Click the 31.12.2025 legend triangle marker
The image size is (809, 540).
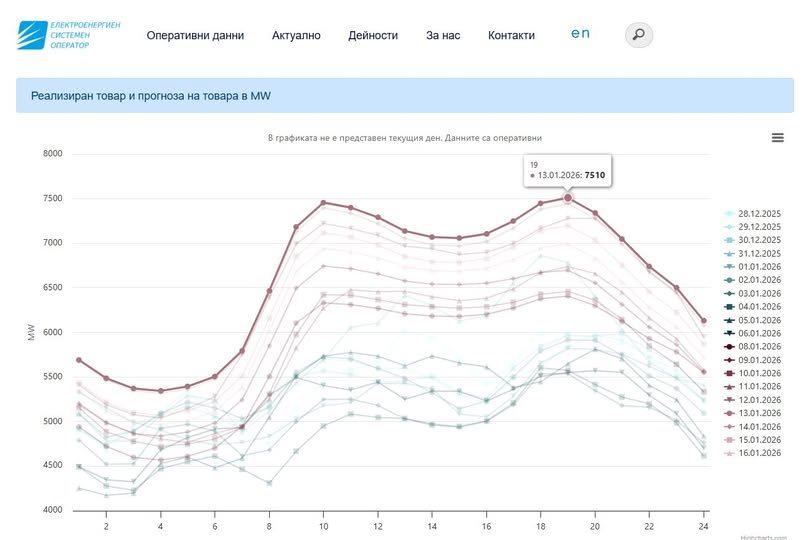click(x=729, y=253)
